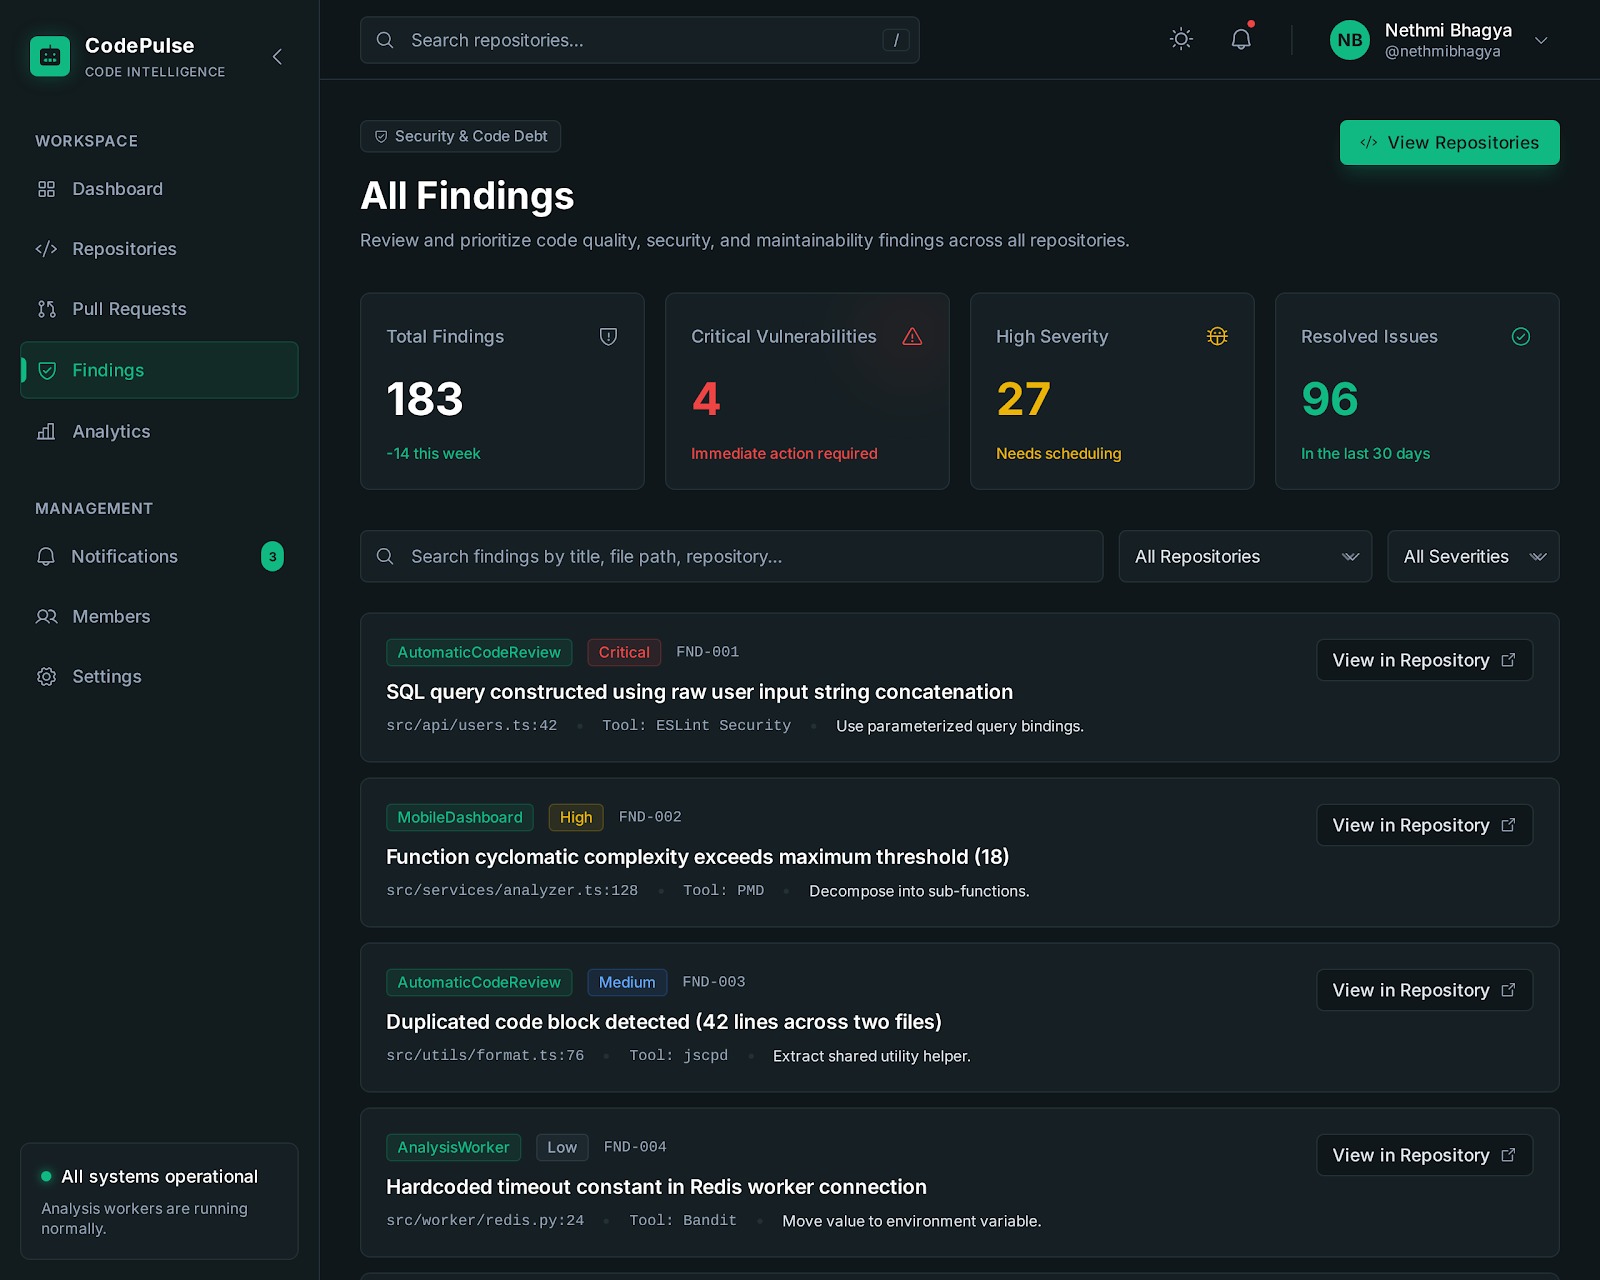
Task: Open Settings from the sidebar
Action: point(159,676)
